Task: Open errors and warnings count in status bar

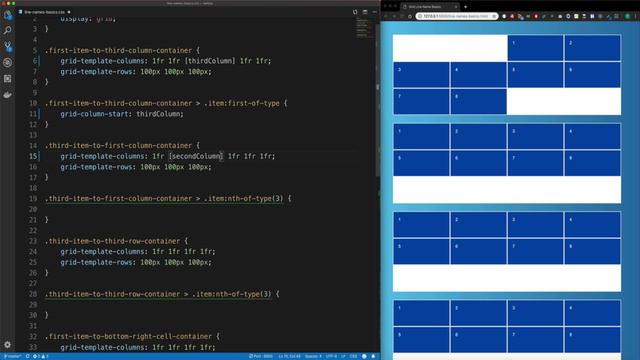Action: pyautogui.click(x=40, y=356)
